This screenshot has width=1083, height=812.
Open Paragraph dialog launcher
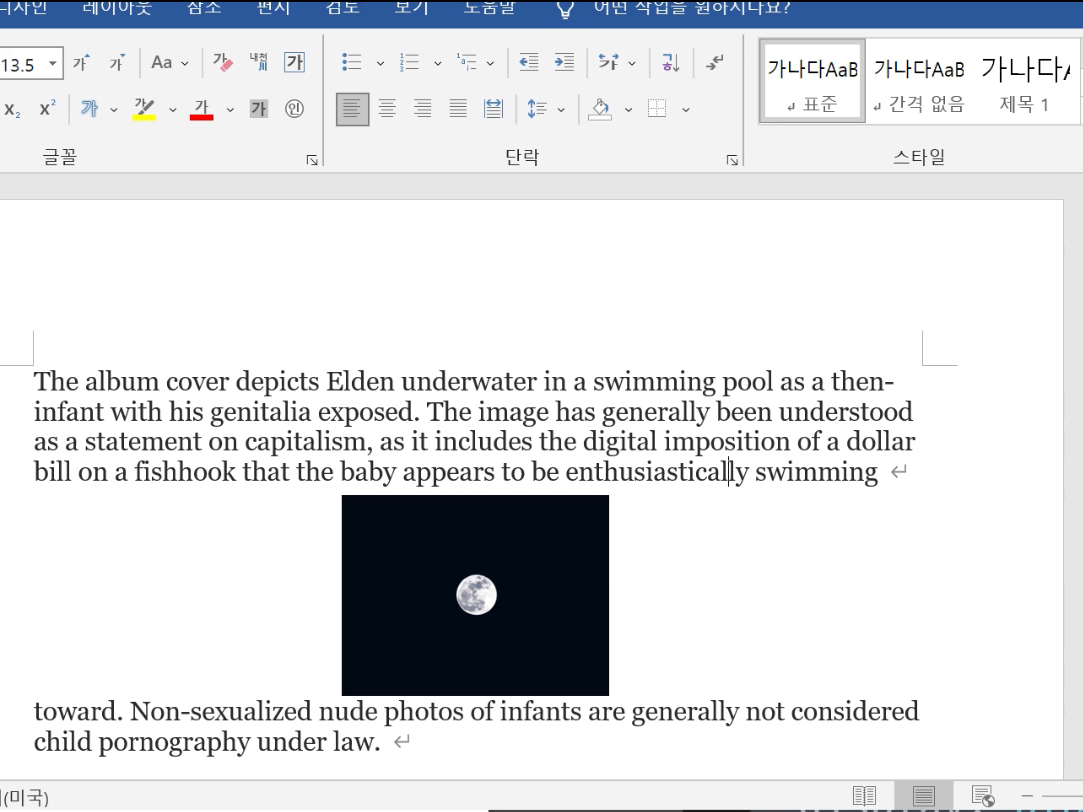point(732,160)
